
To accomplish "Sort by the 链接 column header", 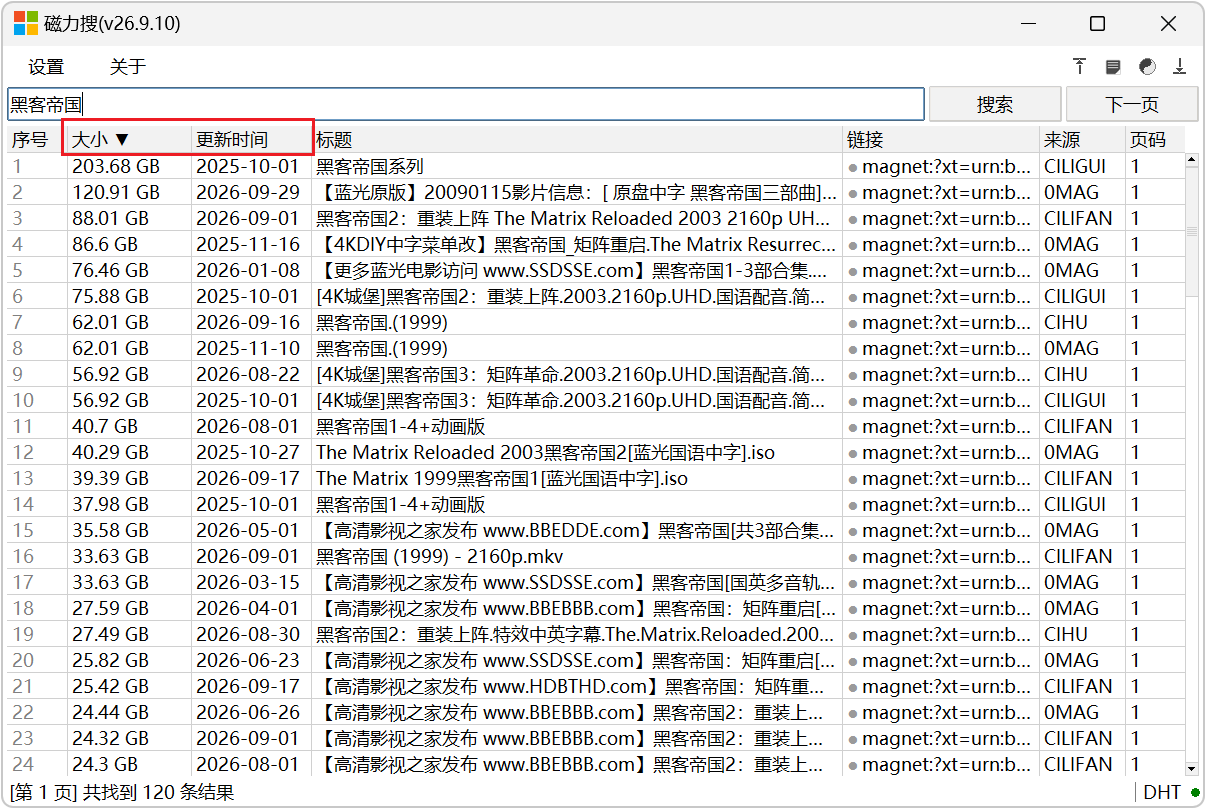I will tap(941, 140).
